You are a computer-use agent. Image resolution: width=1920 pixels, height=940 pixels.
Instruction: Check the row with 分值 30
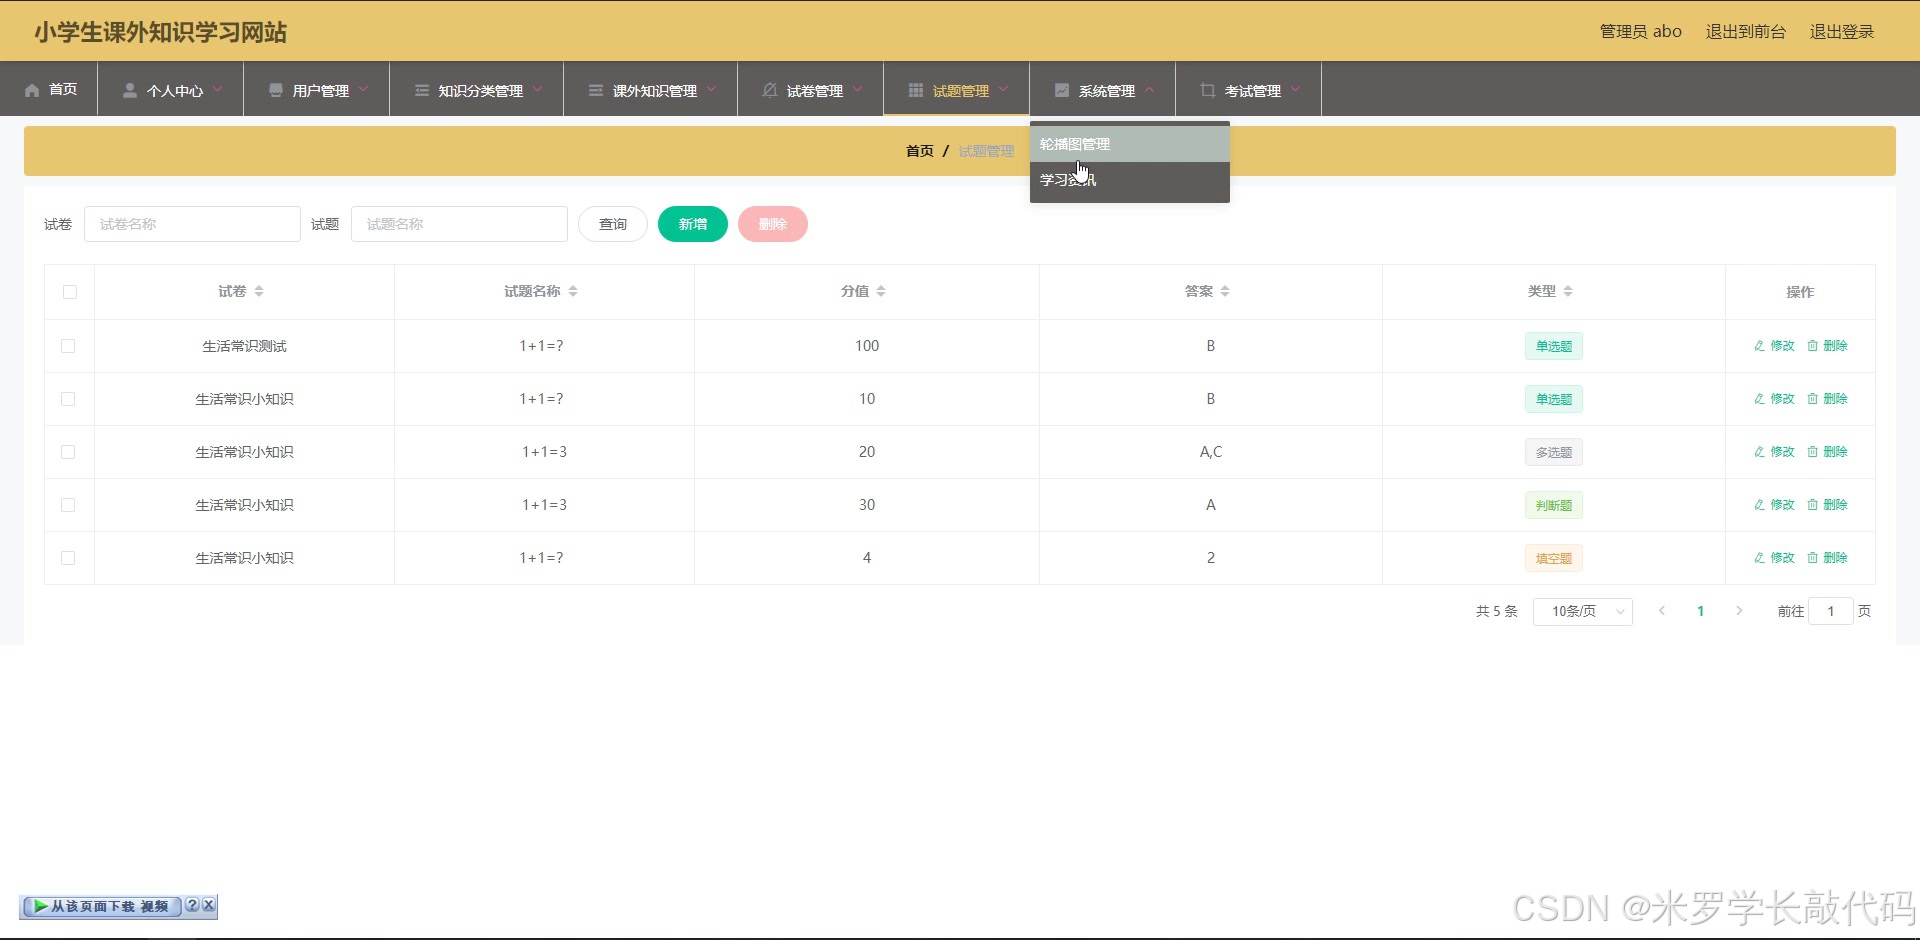pos(68,505)
